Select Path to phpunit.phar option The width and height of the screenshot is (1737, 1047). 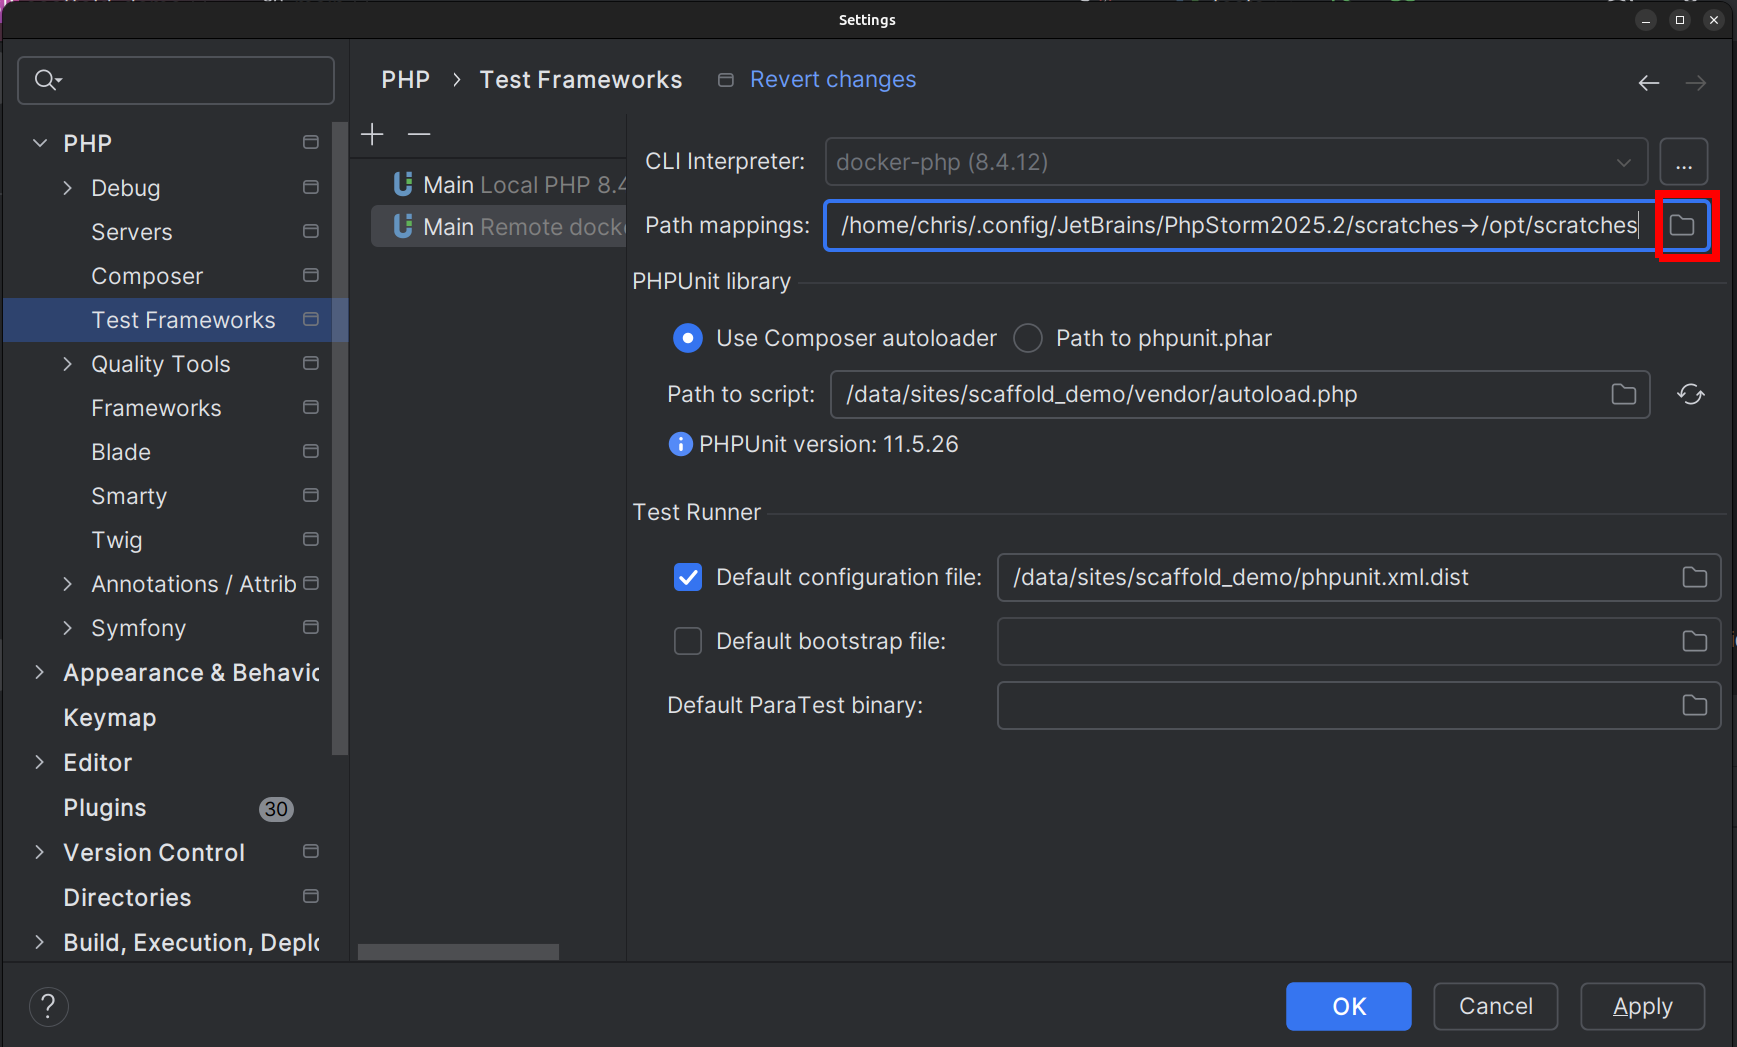click(x=1028, y=339)
